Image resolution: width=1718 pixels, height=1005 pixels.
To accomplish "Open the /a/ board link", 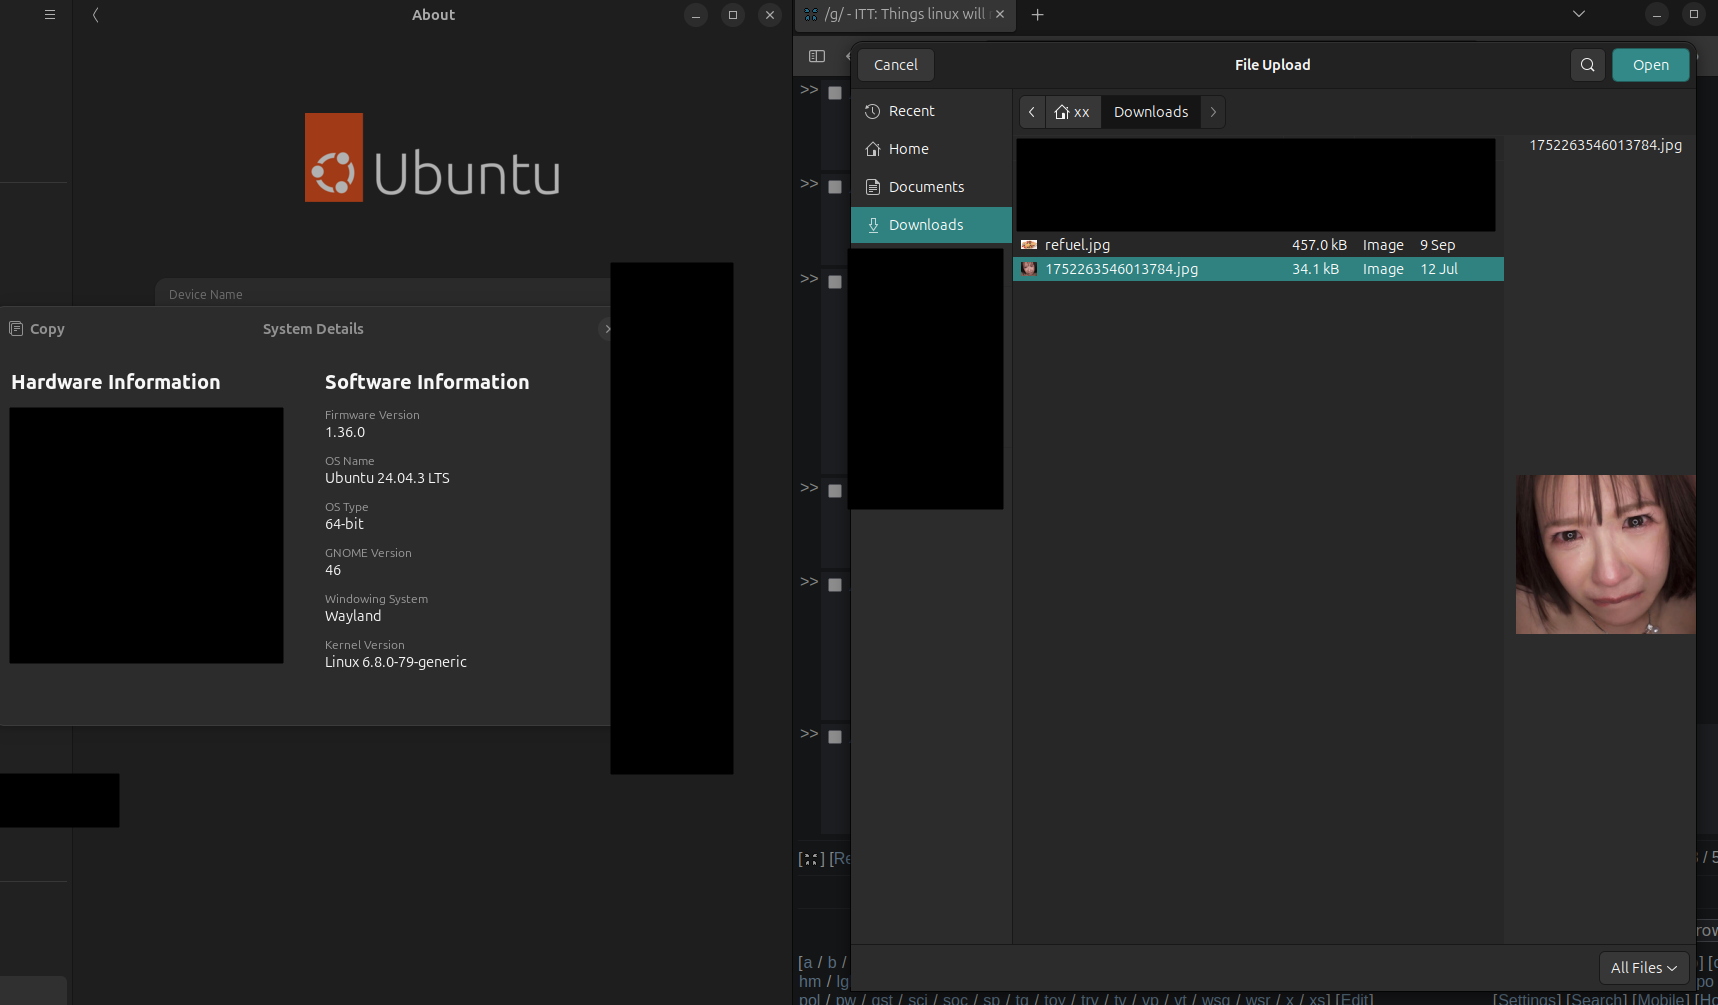I will [x=807, y=963].
